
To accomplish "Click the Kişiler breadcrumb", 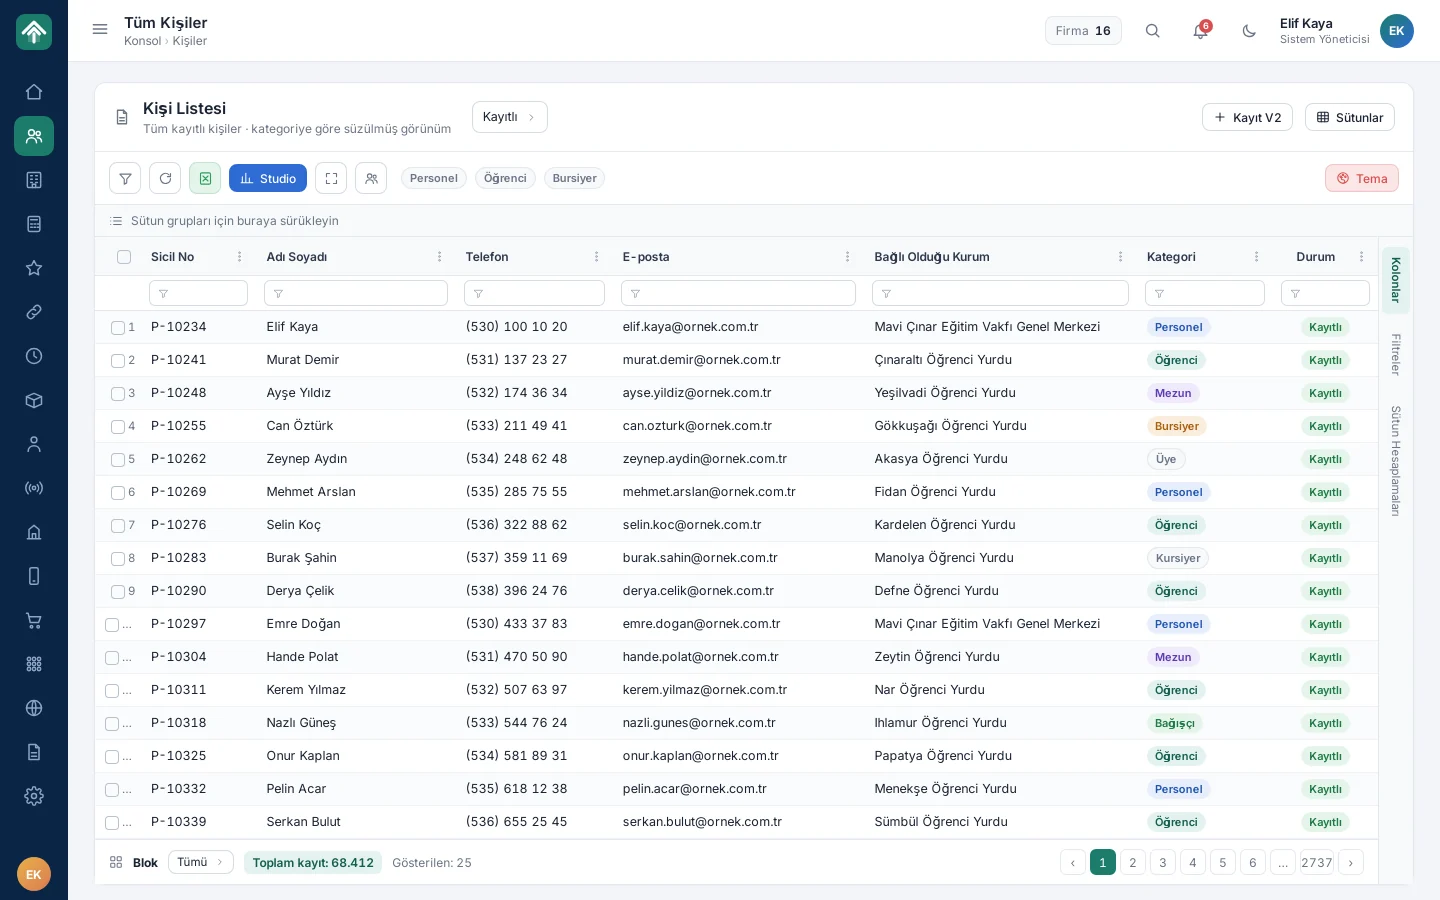I will tap(190, 41).
